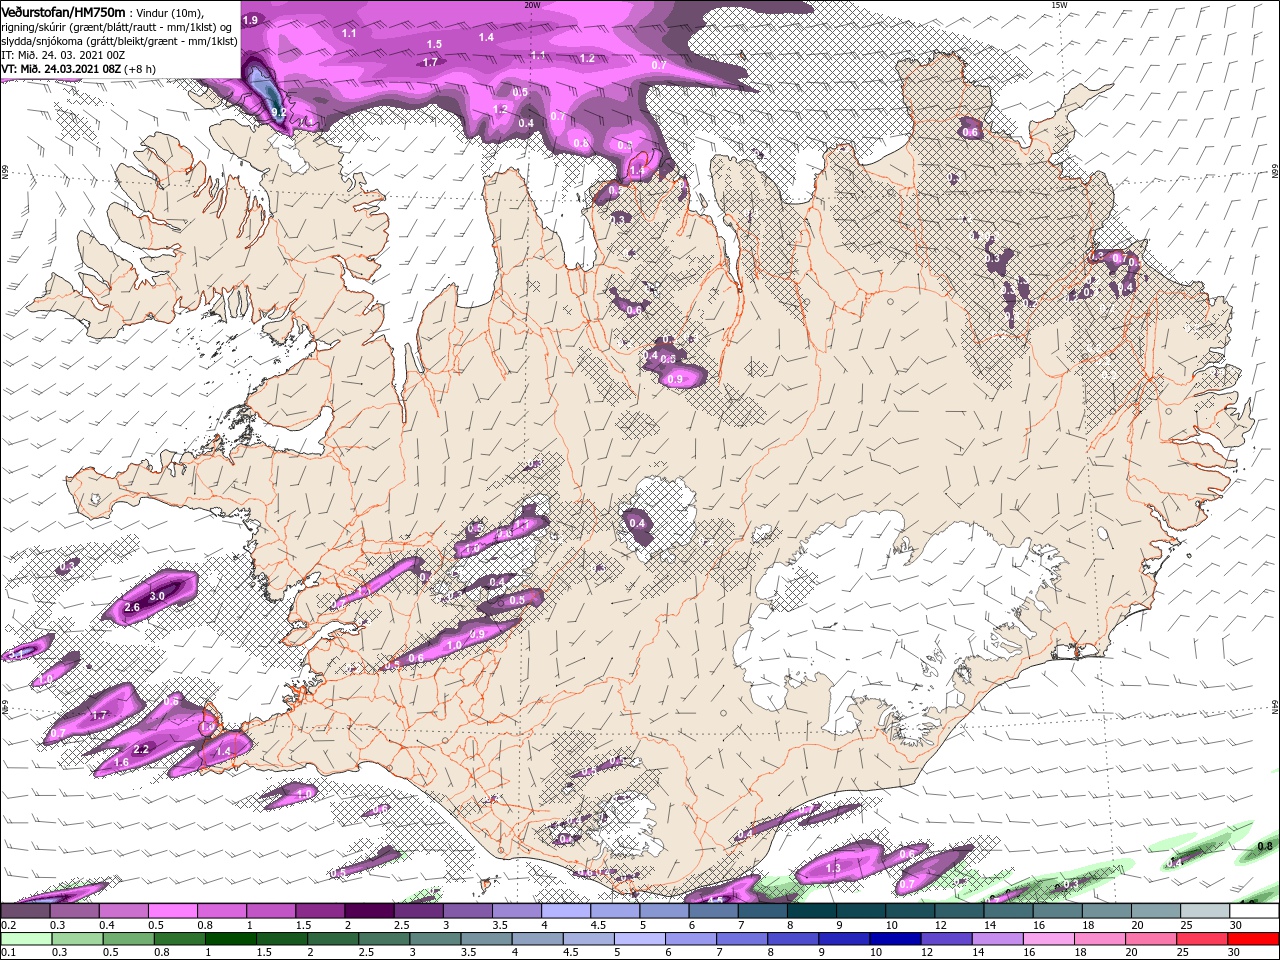Screen dimensions: 1280x960
Task: Click the 2.6 precipitation value off the west coast
Action: pos(132,608)
